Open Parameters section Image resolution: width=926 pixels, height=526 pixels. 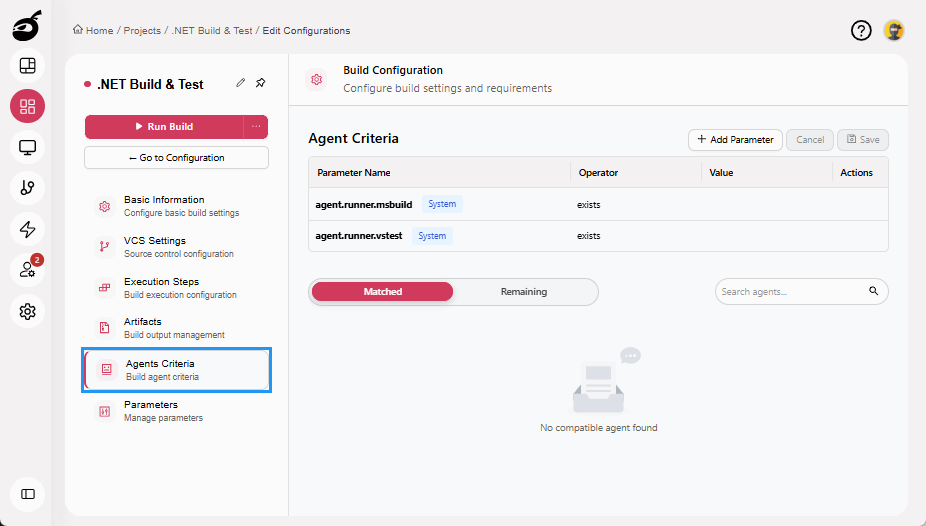pyautogui.click(x=177, y=411)
